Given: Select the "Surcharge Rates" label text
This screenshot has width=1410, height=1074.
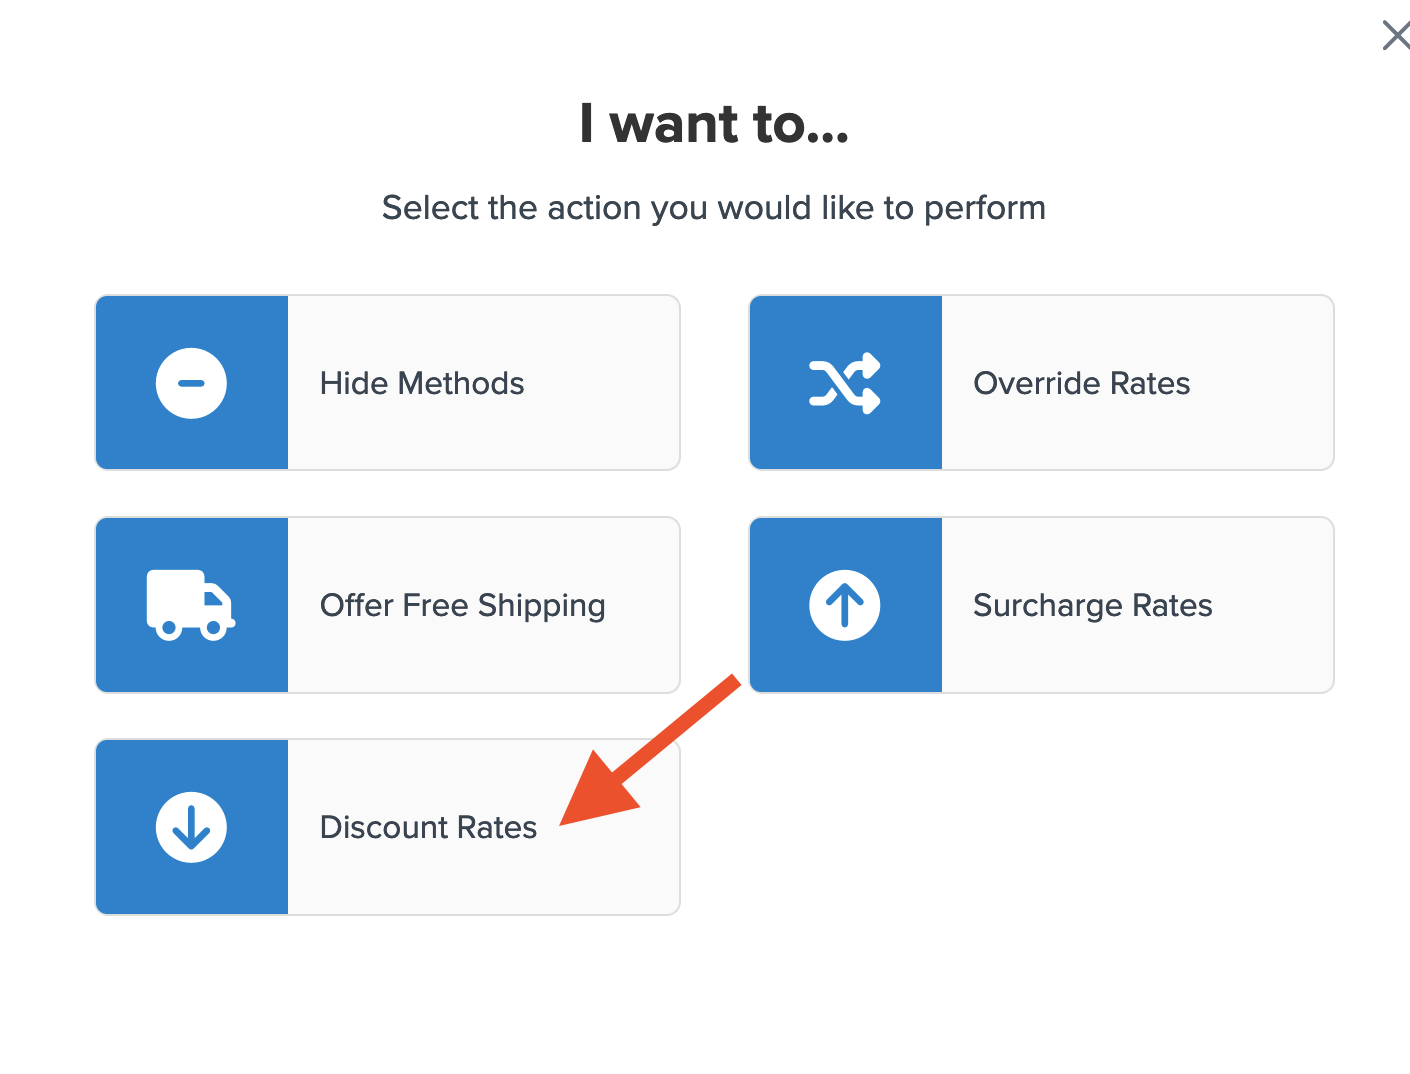Looking at the screenshot, I should coord(1092,605).
